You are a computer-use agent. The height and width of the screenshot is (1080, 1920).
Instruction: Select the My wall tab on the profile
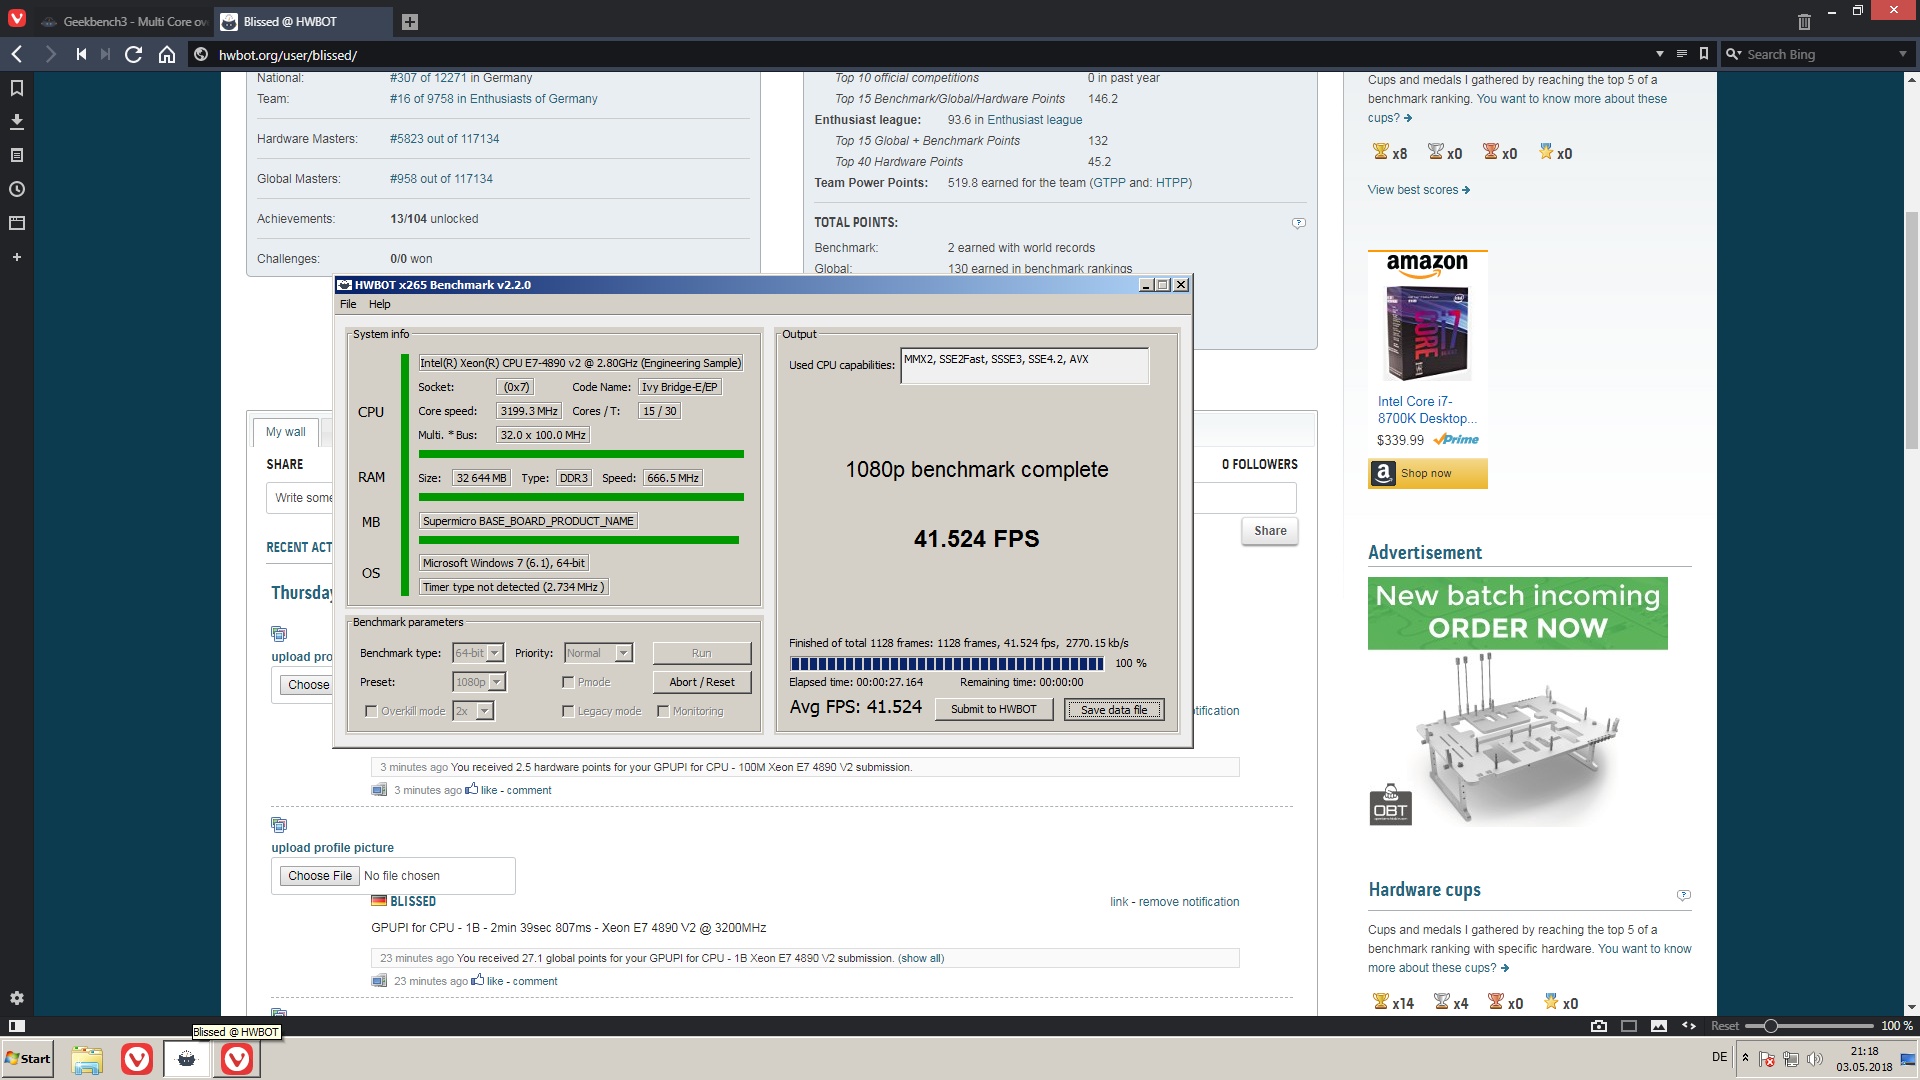click(286, 432)
